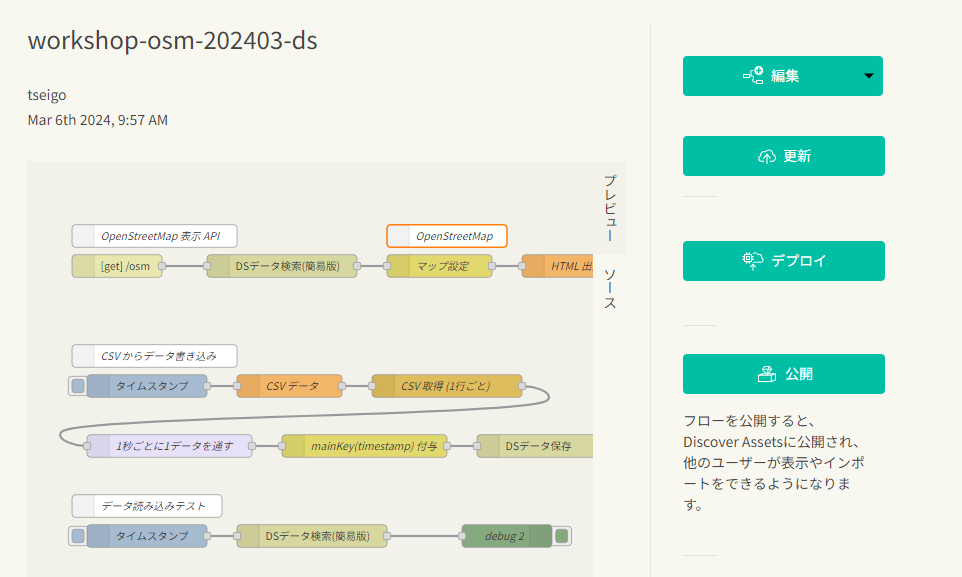Select the CSVデータ template node
962x577 pixels.
290,386
